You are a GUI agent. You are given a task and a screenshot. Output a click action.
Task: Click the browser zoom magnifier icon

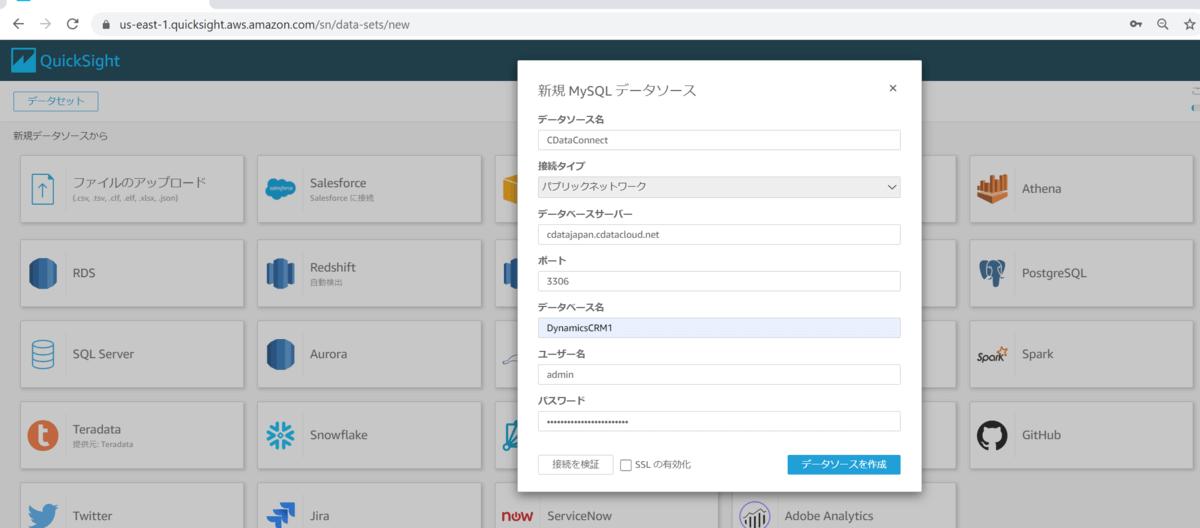click(1162, 23)
